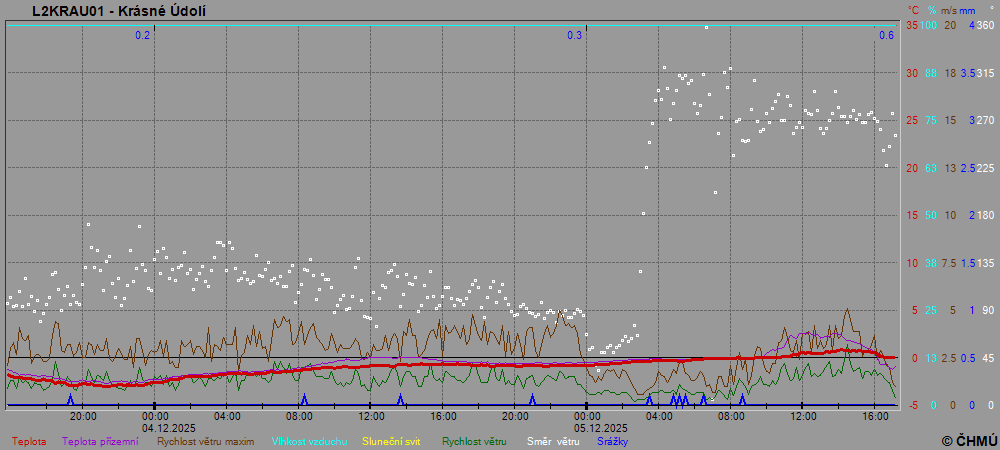Viewport: 1000px width, 450px height.
Task: Click the yellow Sluneční svit legend label
Action: [x=391, y=441]
